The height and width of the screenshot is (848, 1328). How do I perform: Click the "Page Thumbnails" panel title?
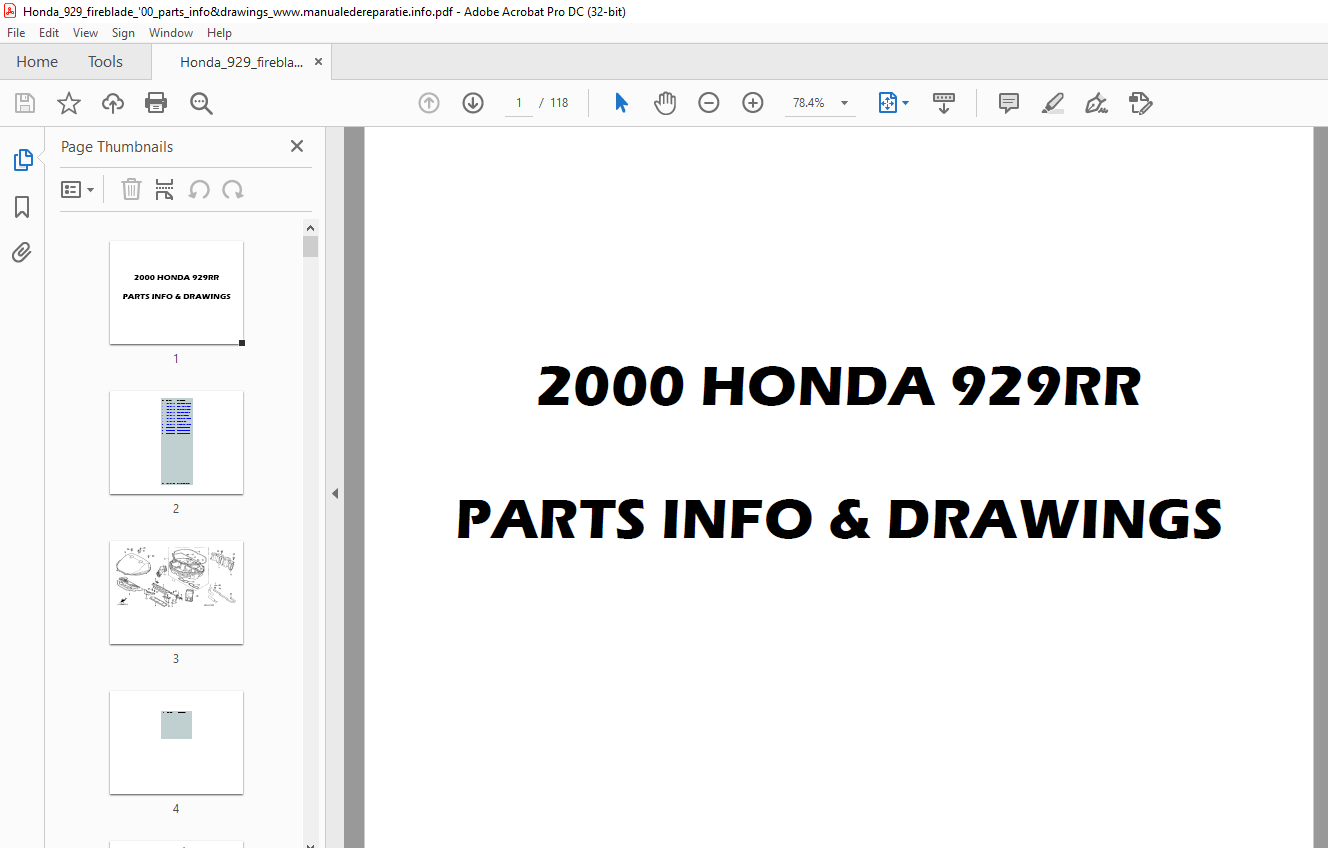[x=117, y=147]
